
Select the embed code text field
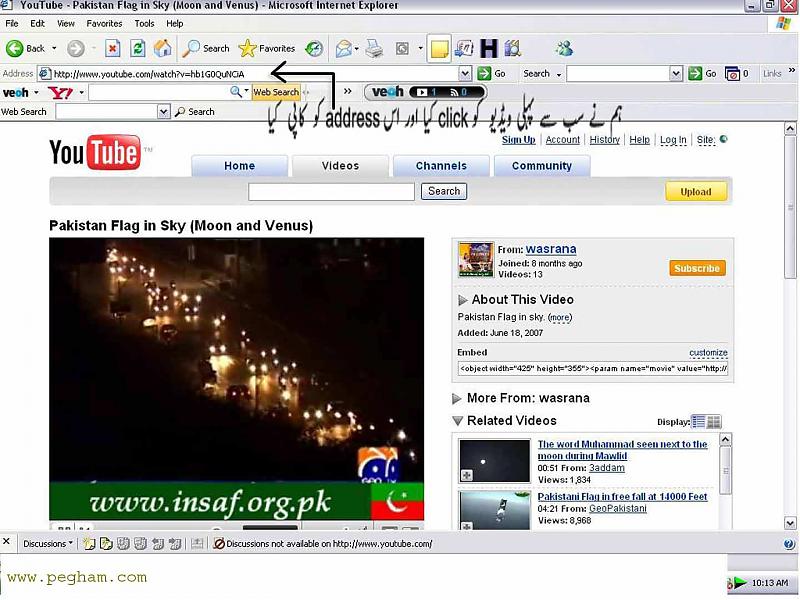pos(593,368)
